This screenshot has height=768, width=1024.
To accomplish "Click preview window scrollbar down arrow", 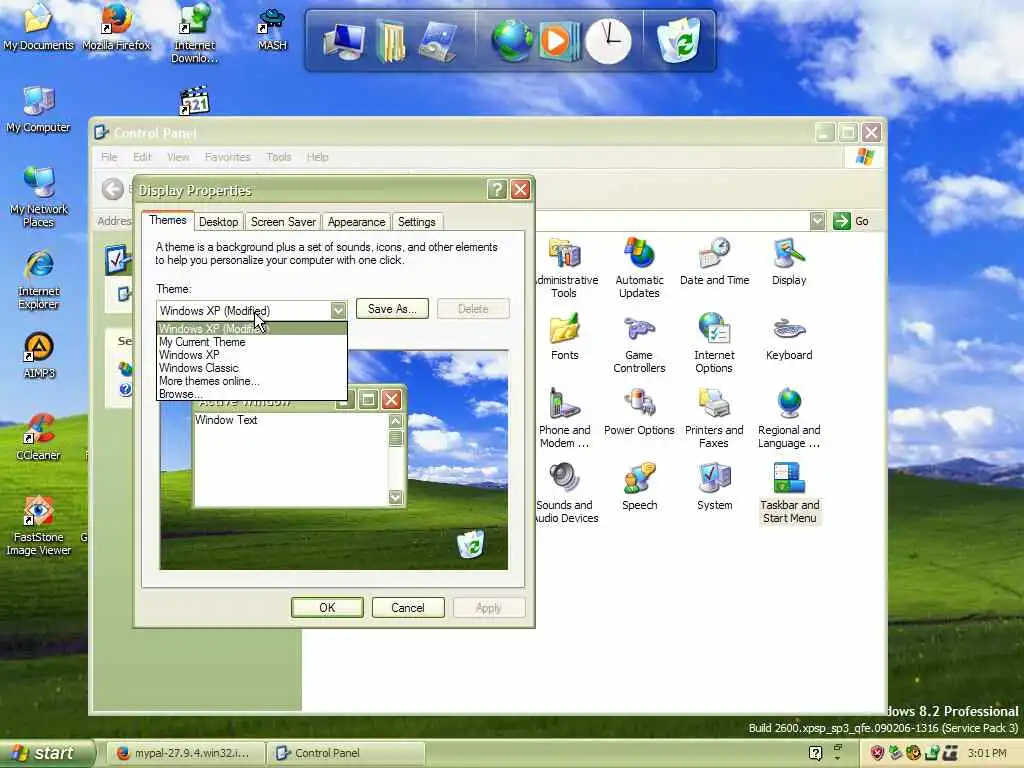I will click(x=396, y=498).
